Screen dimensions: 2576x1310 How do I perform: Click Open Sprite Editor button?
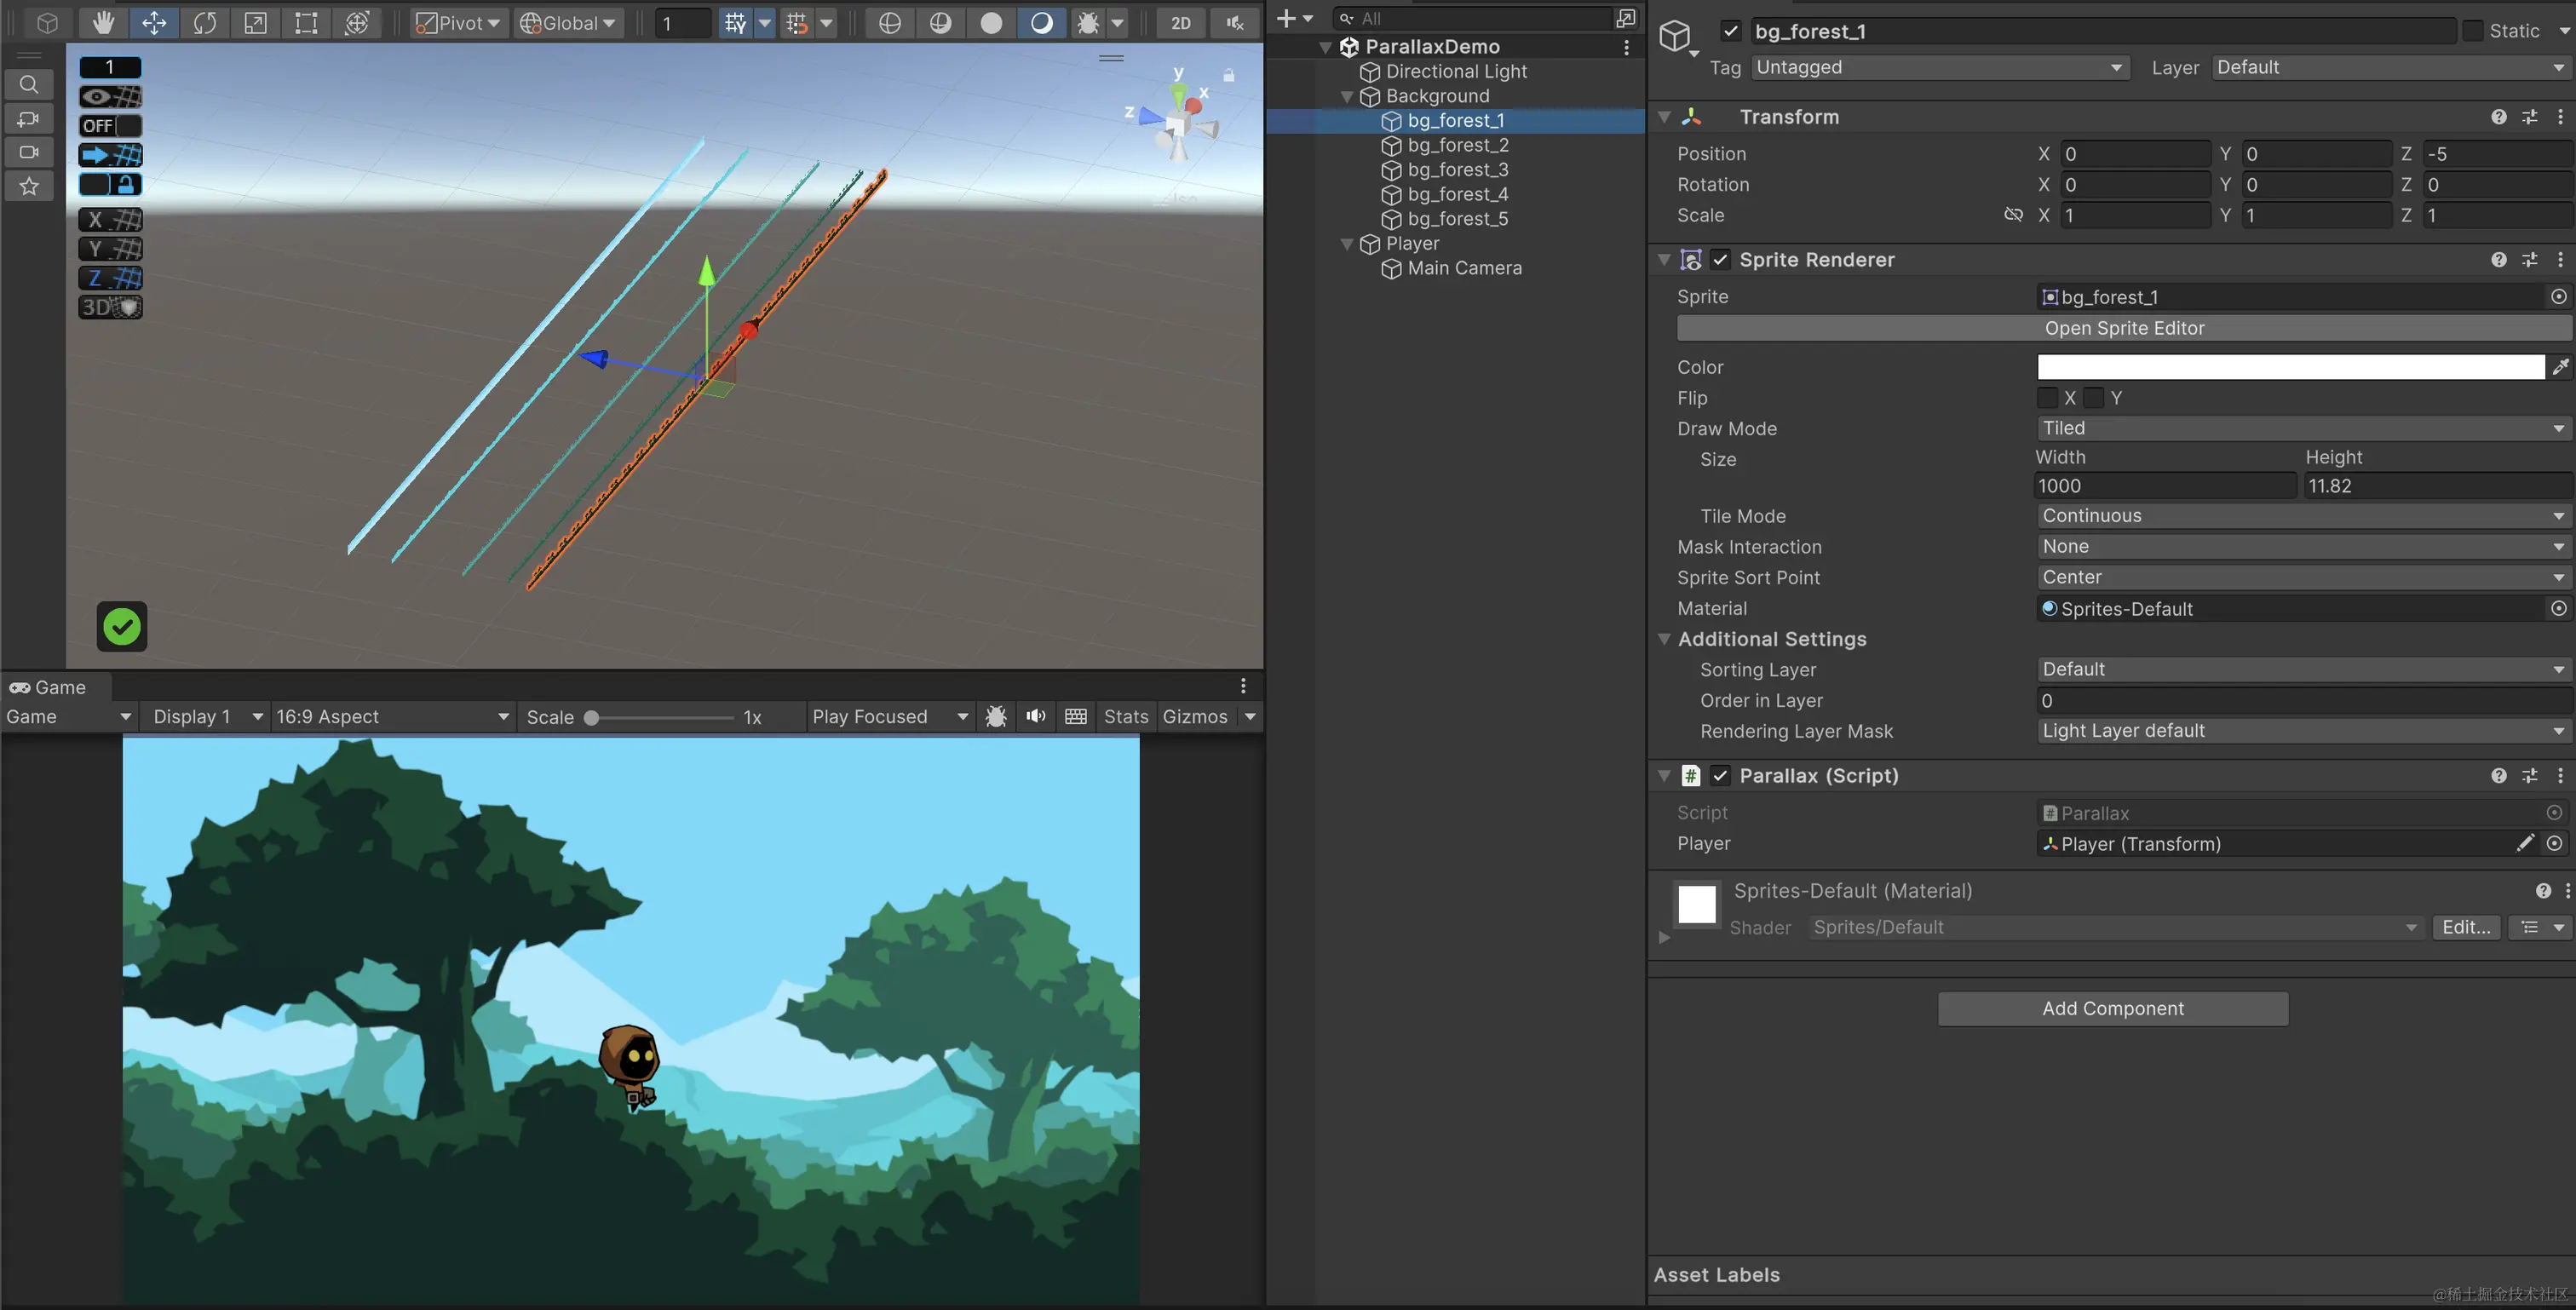point(2123,328)
